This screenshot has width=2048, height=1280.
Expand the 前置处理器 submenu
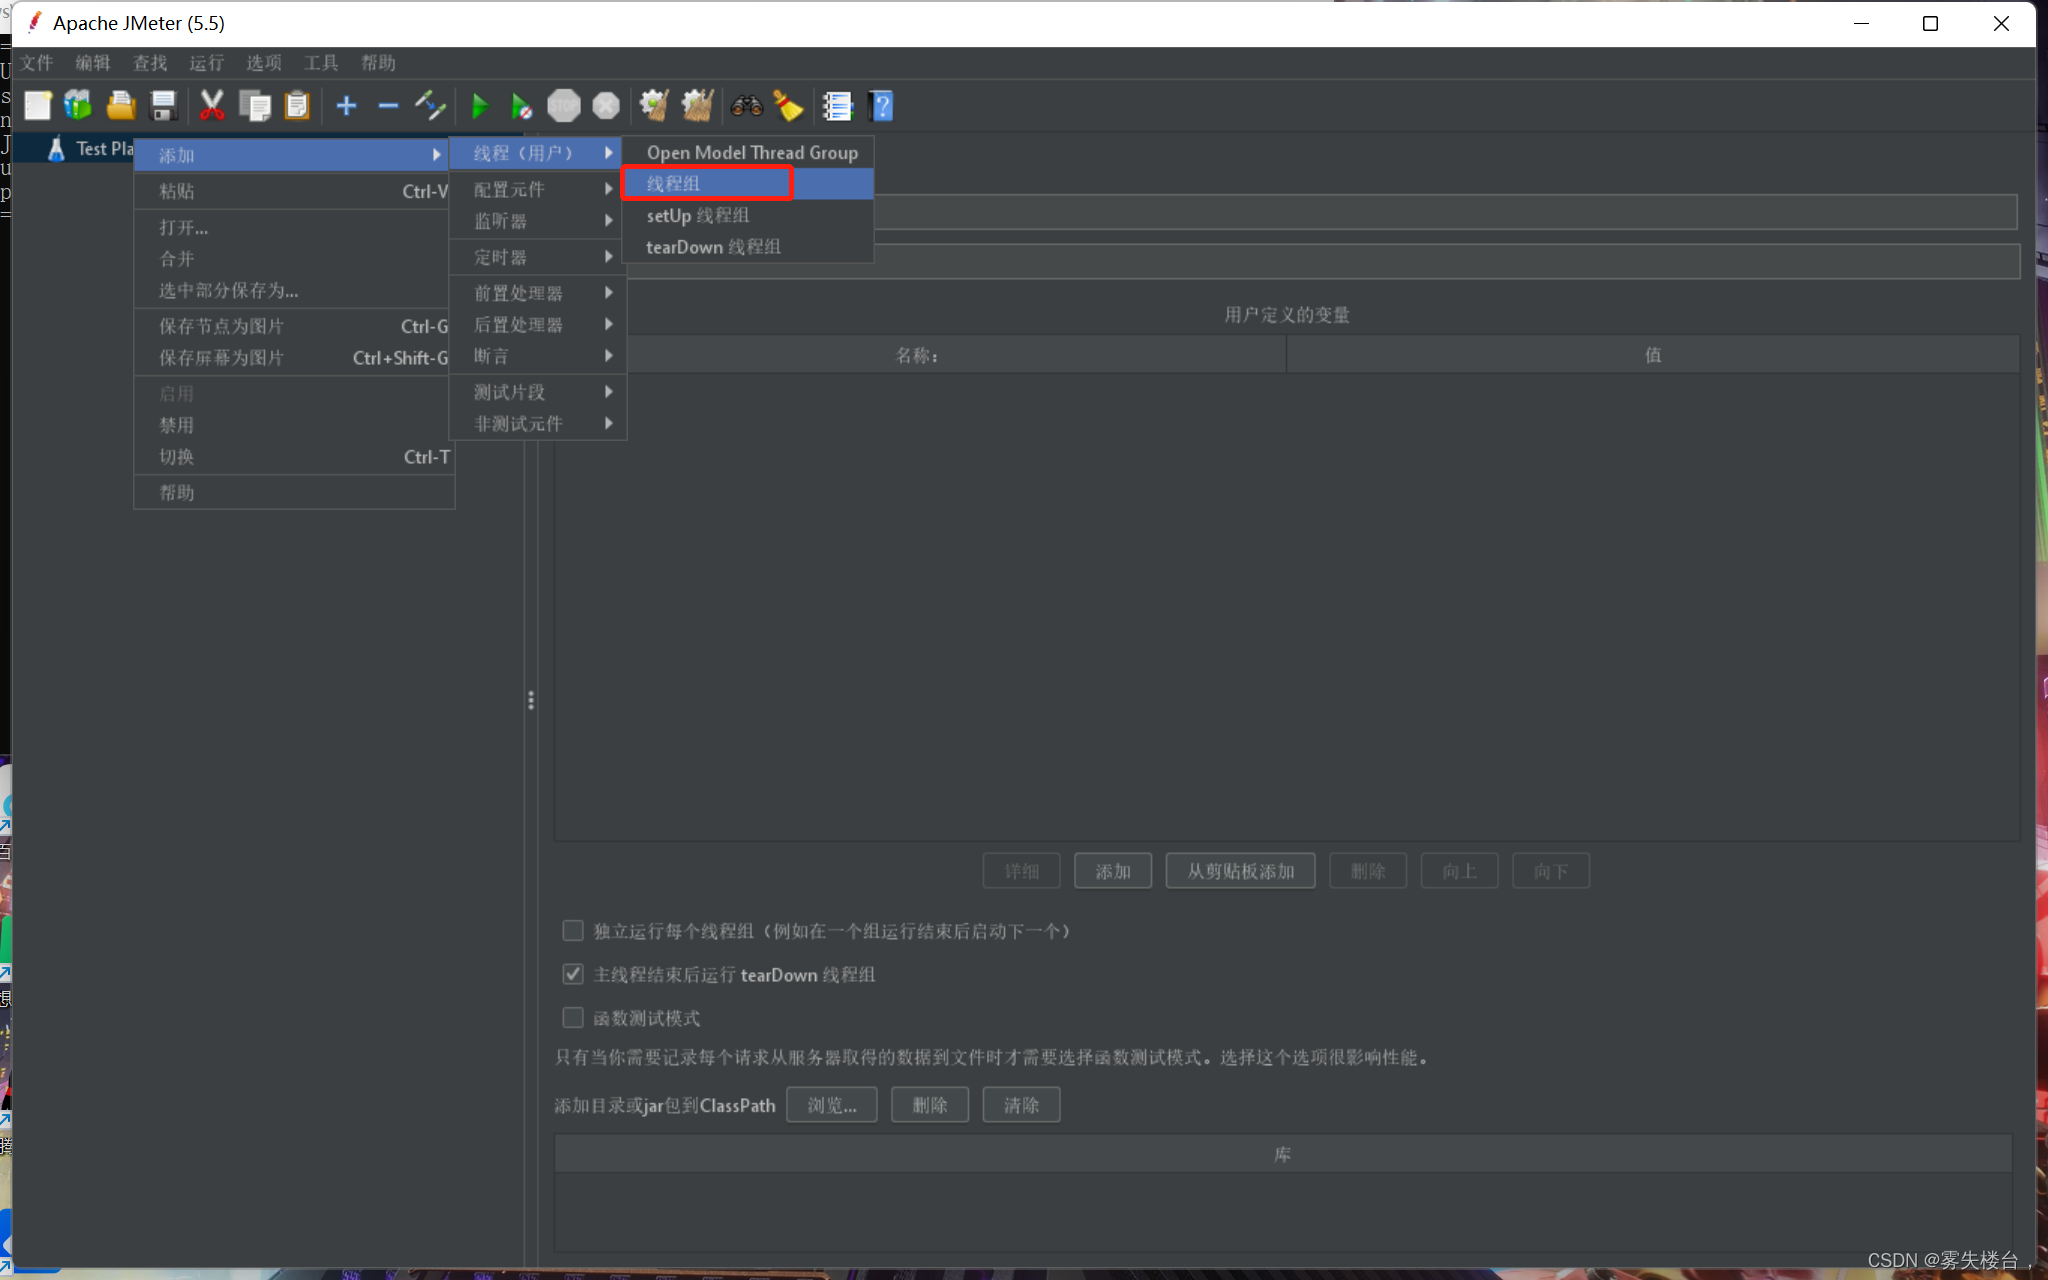[537, 293]
